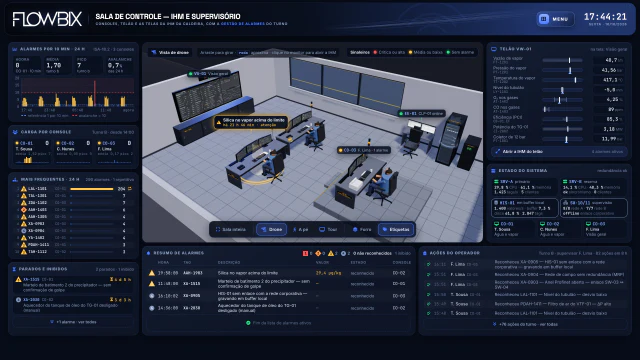Click warning icon of Sílica no vapor alarm row

coord(152,273)
